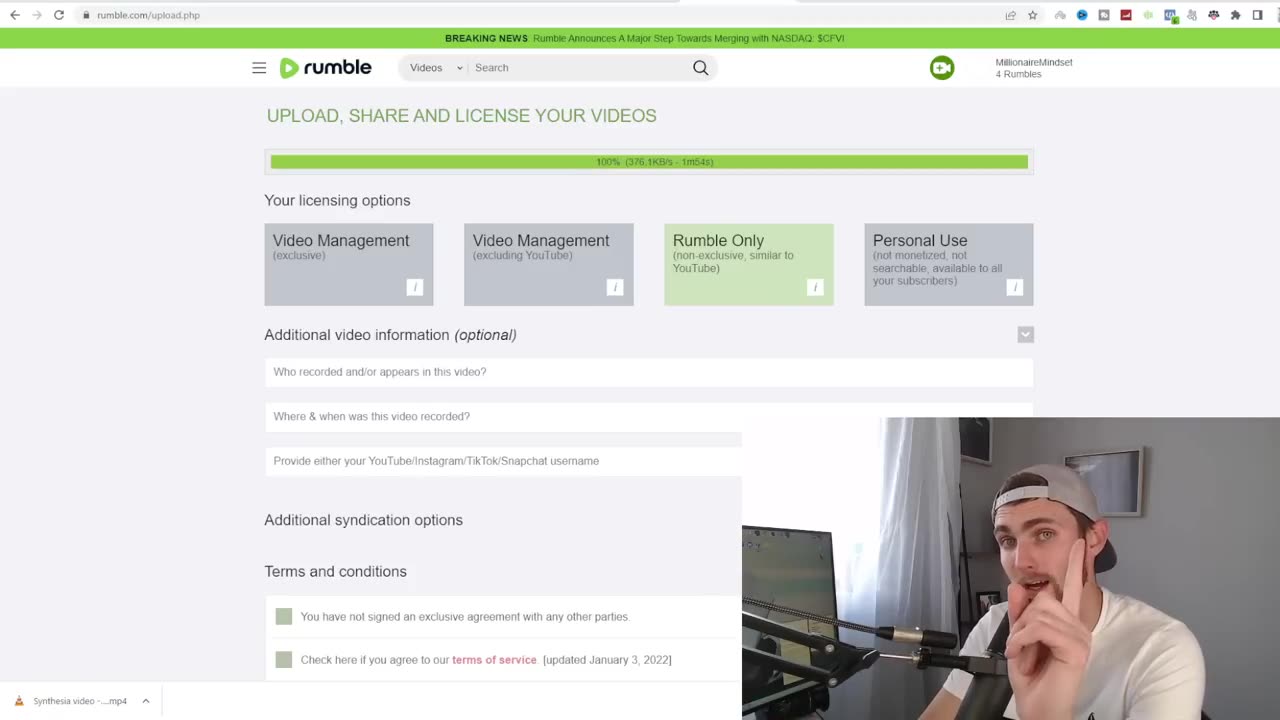The image size is (1280, 720).
Task: Open the hamburger menu next to Rumble logo
Action: tap(259, 68)
